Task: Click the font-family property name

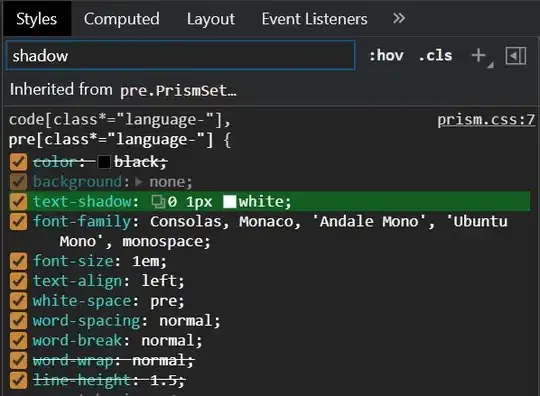Action: (82, 221)
